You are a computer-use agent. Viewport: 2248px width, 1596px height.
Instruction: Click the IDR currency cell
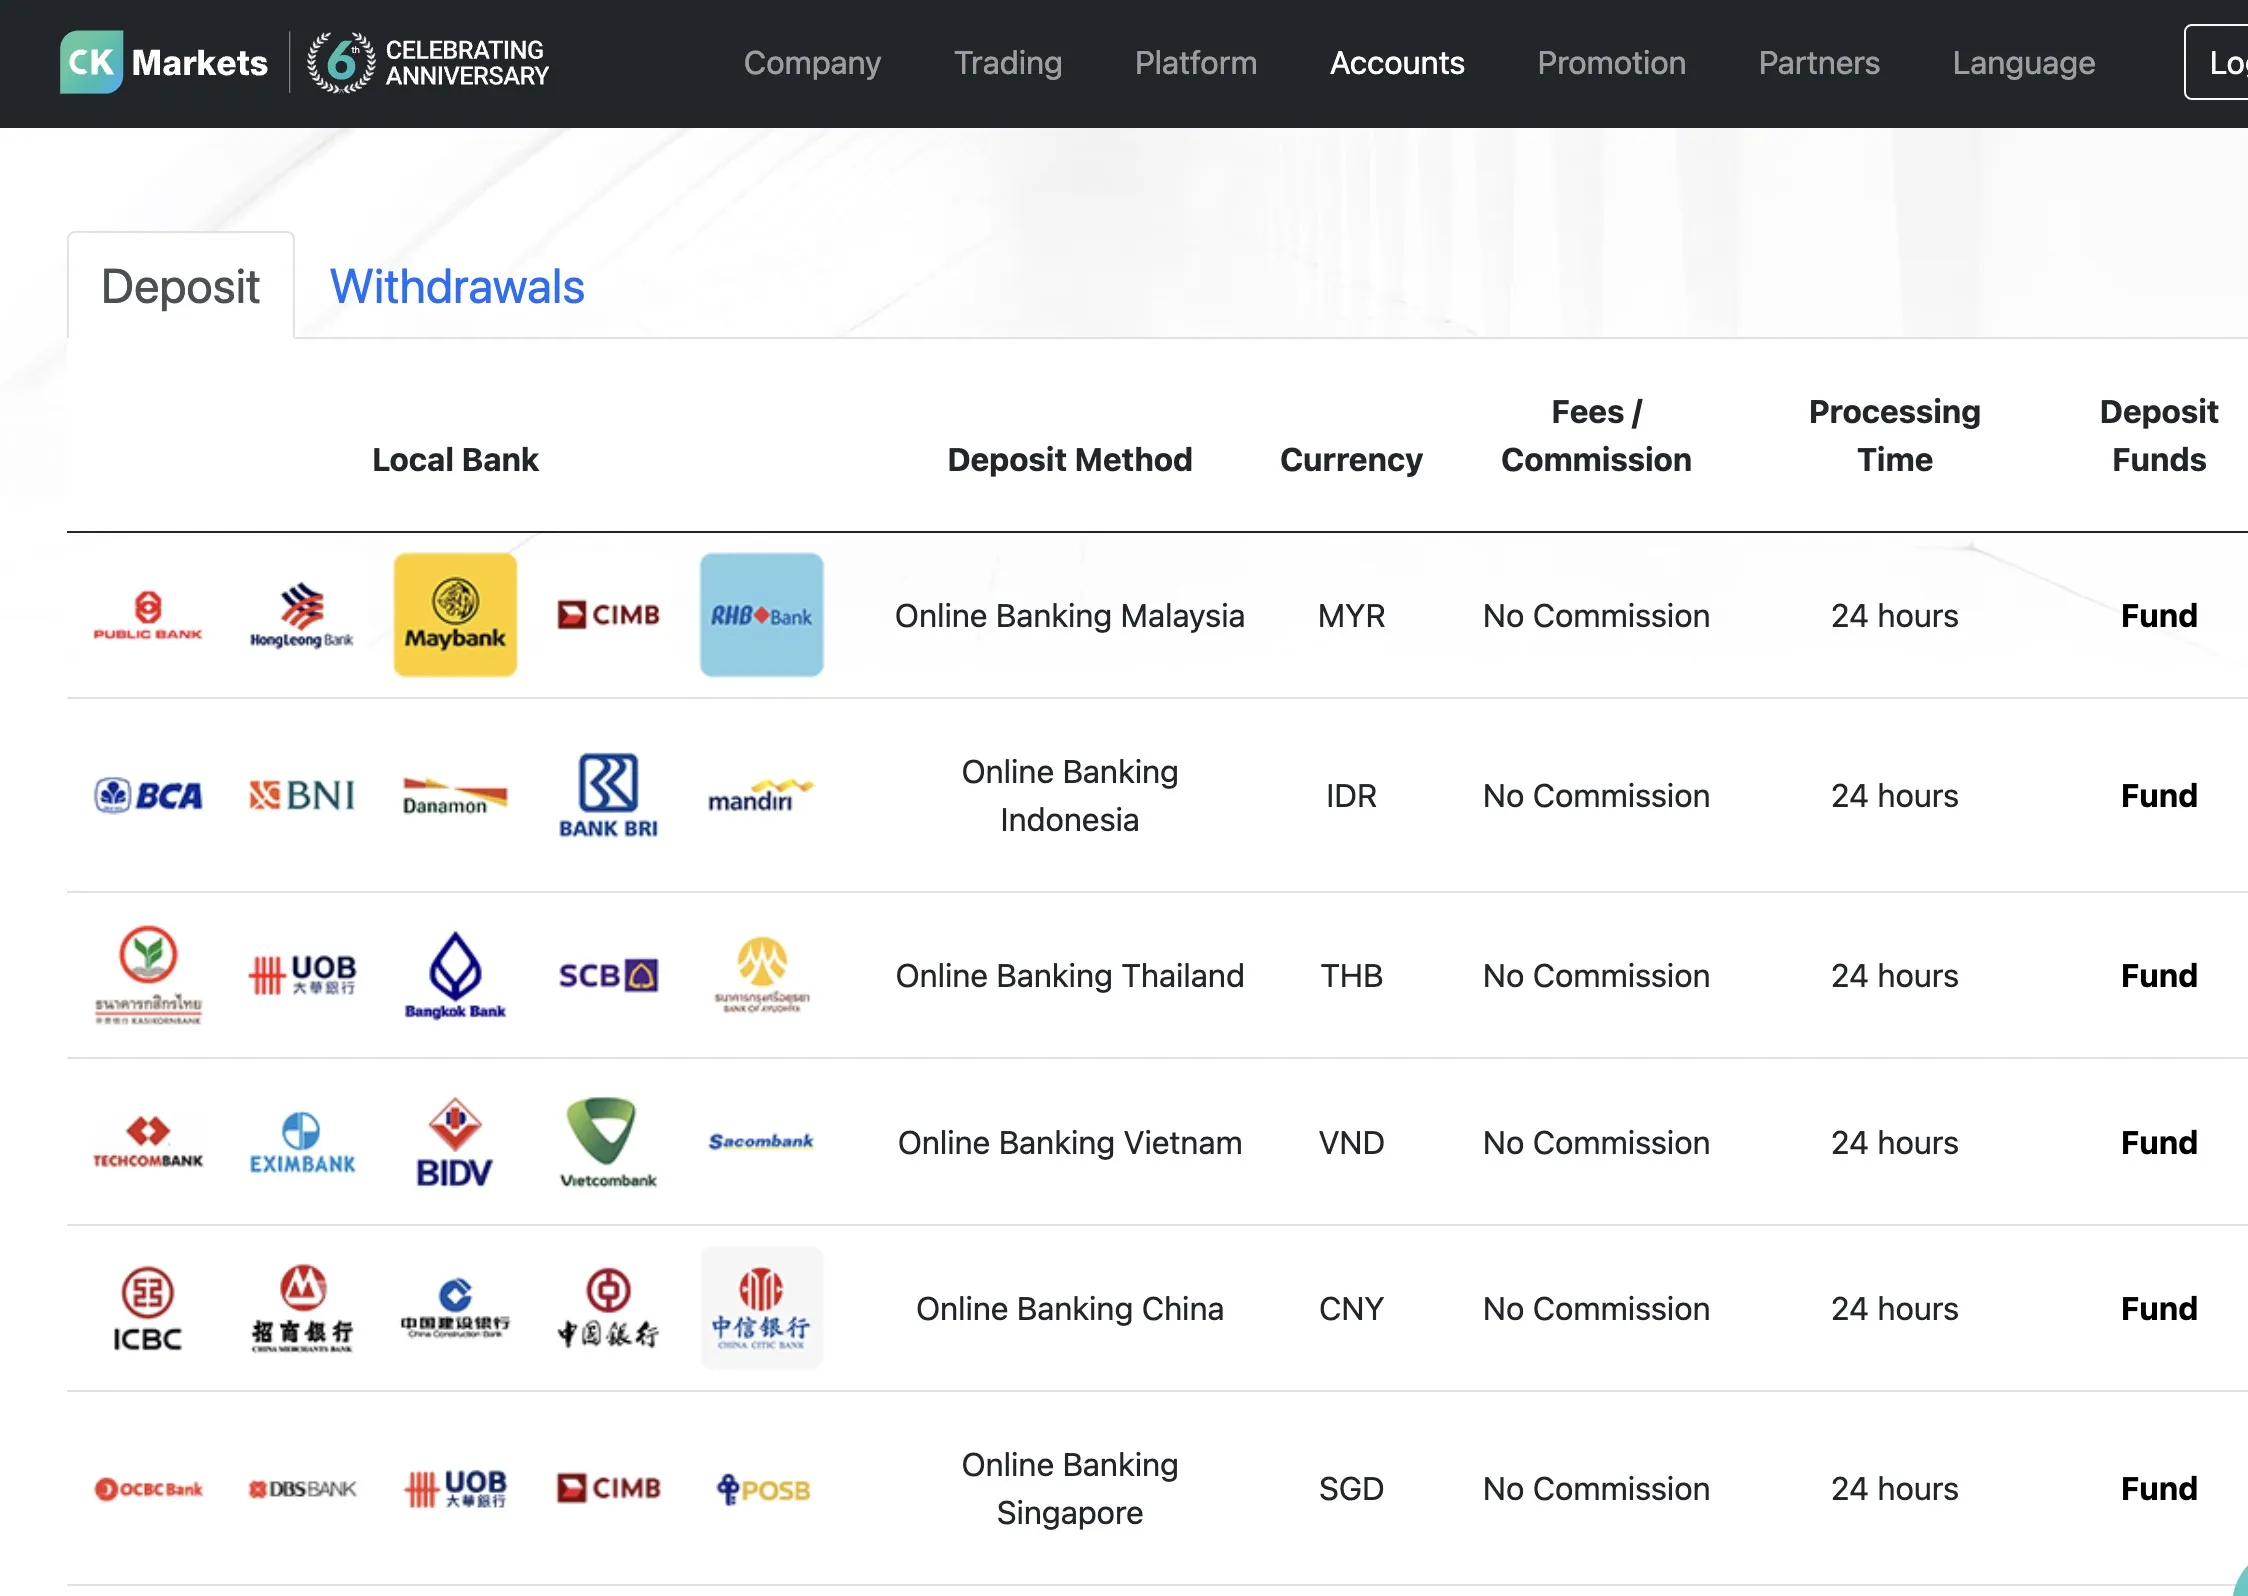click(1351, 795)
